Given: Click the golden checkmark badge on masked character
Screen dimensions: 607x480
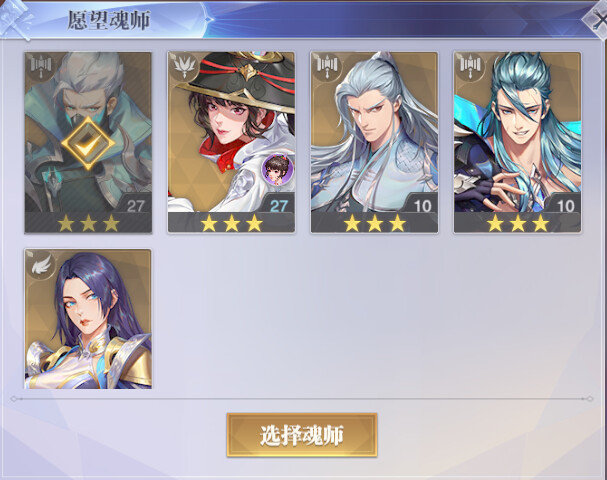Looking at the screenshot, I should pos(88,143).
